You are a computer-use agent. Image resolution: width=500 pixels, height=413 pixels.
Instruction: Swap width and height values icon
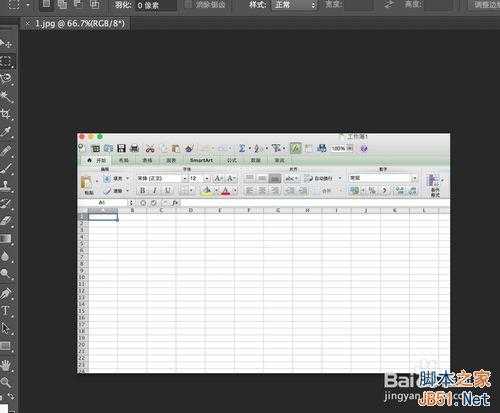[x=388, y=4]
